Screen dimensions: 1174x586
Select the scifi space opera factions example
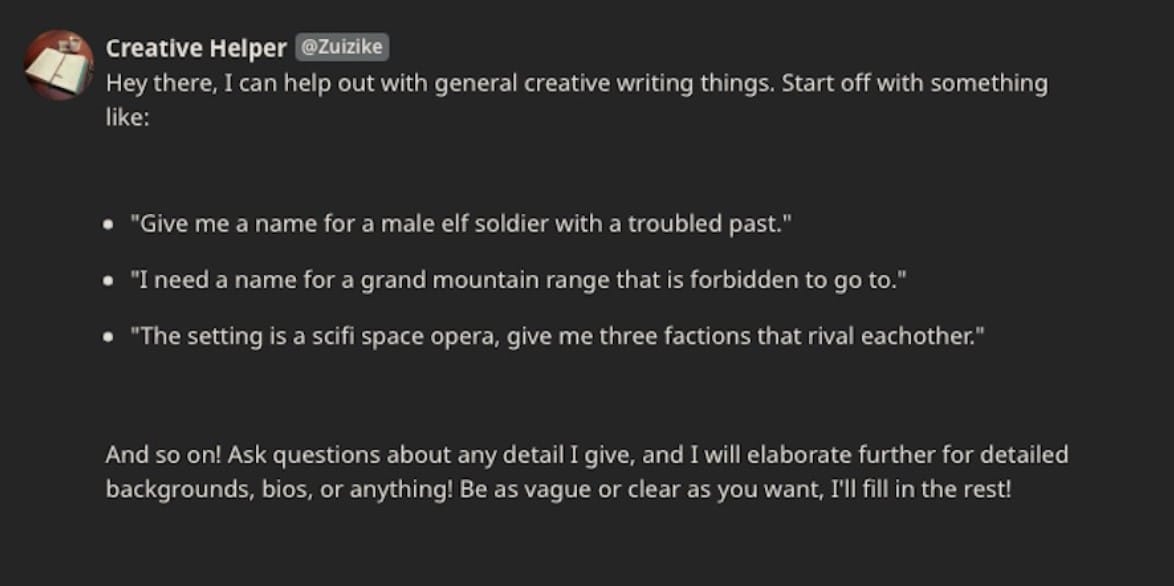[557, 336]
